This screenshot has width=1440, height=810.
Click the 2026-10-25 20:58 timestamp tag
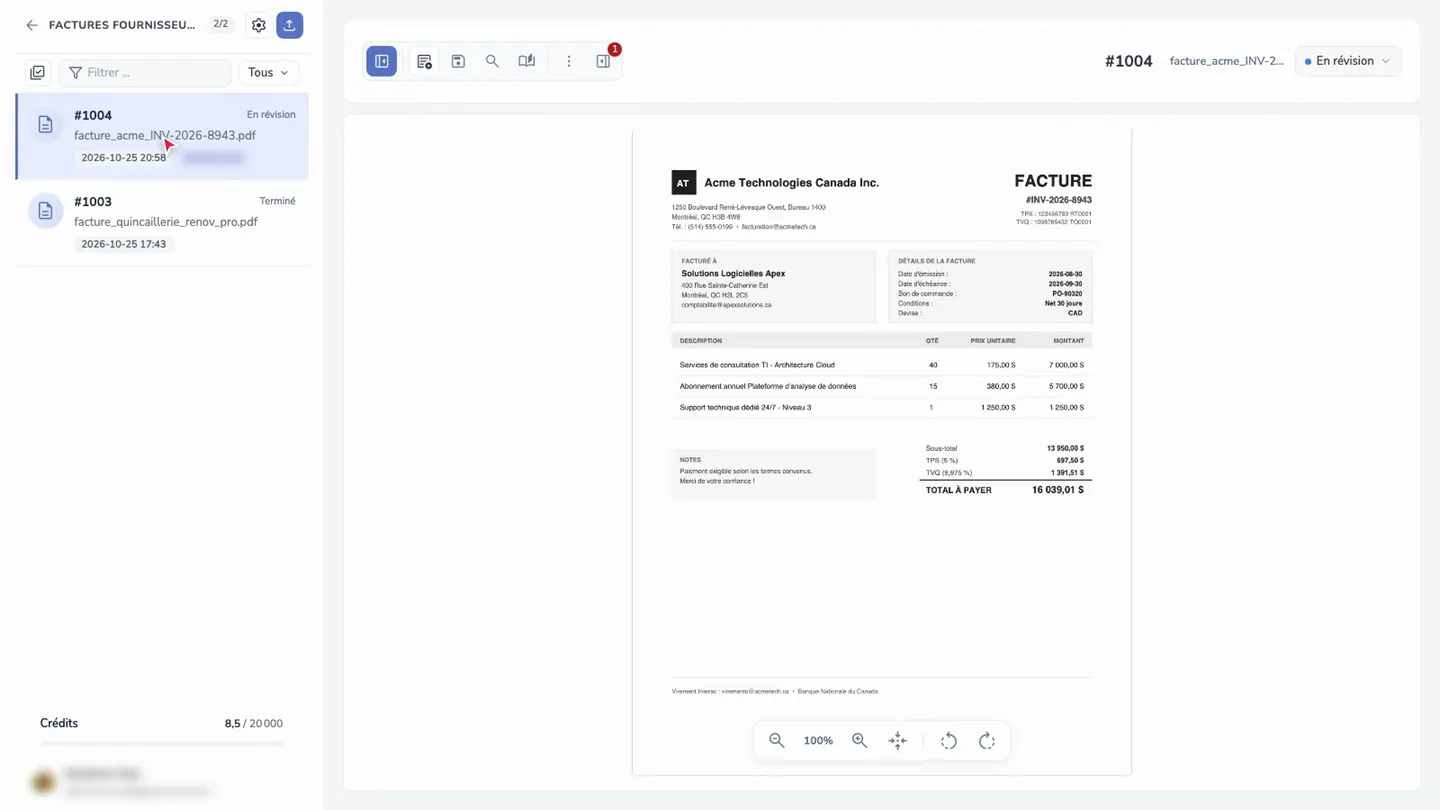[124, 158]
